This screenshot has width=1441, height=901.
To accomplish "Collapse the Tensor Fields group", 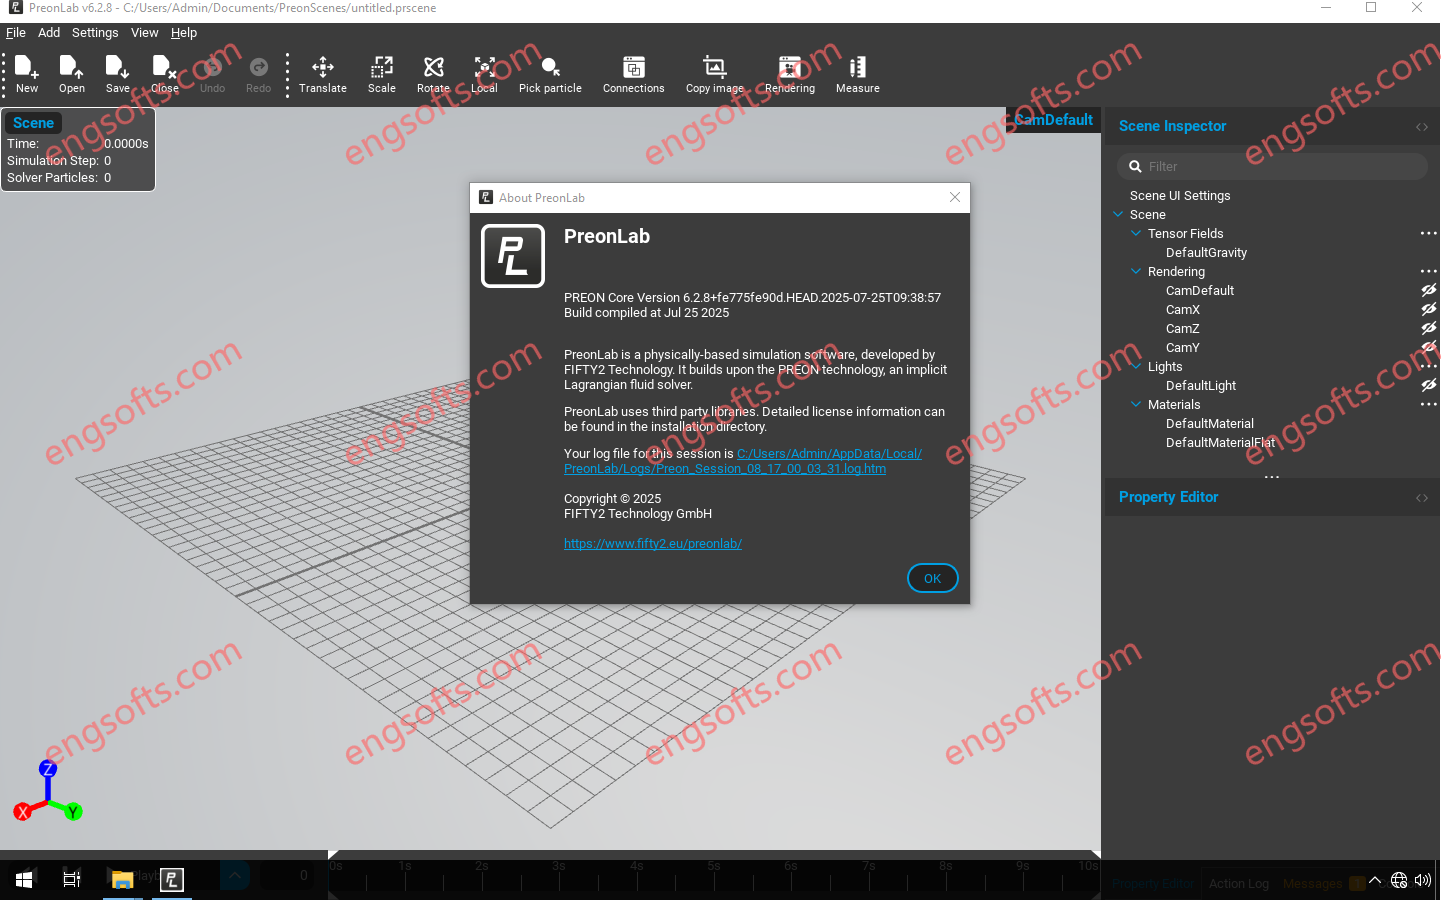I will pyautogui.click(x=1136, y=234).
